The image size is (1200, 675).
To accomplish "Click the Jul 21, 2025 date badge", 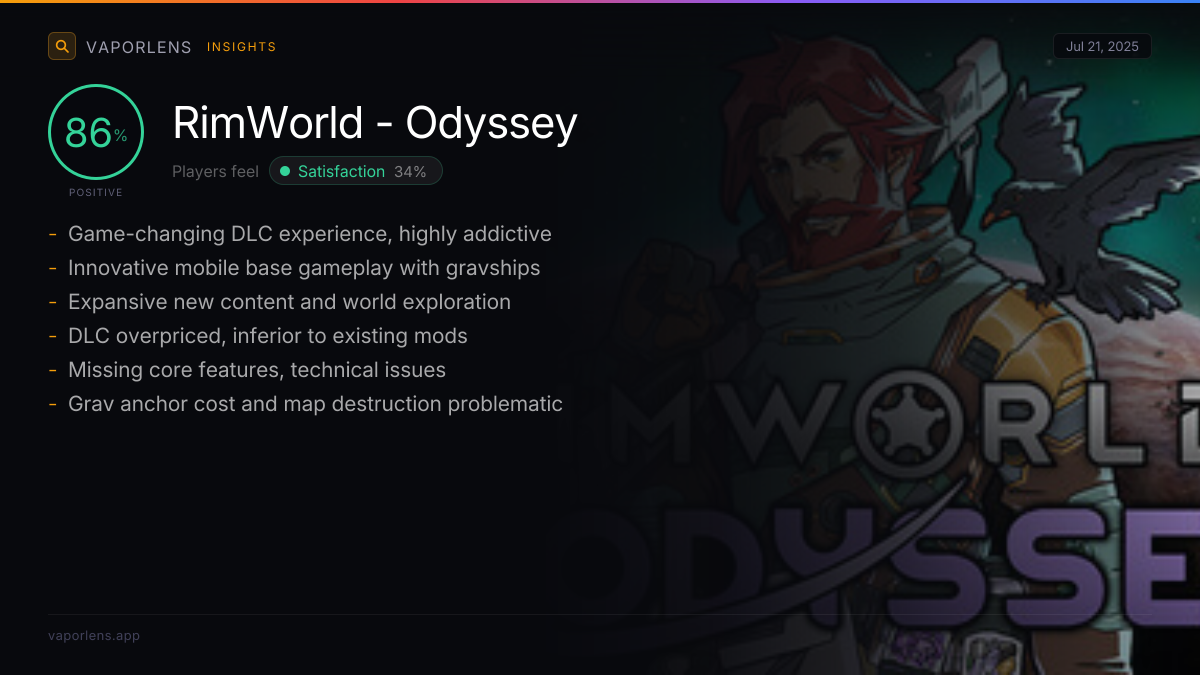I will (1102, 46).
